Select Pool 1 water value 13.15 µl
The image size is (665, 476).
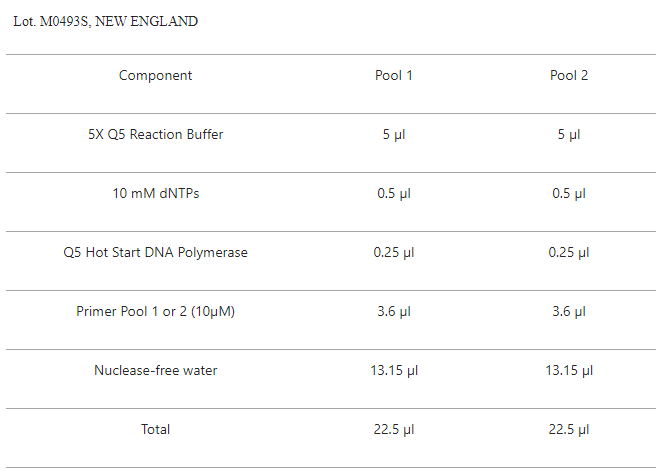click(394, 370)
